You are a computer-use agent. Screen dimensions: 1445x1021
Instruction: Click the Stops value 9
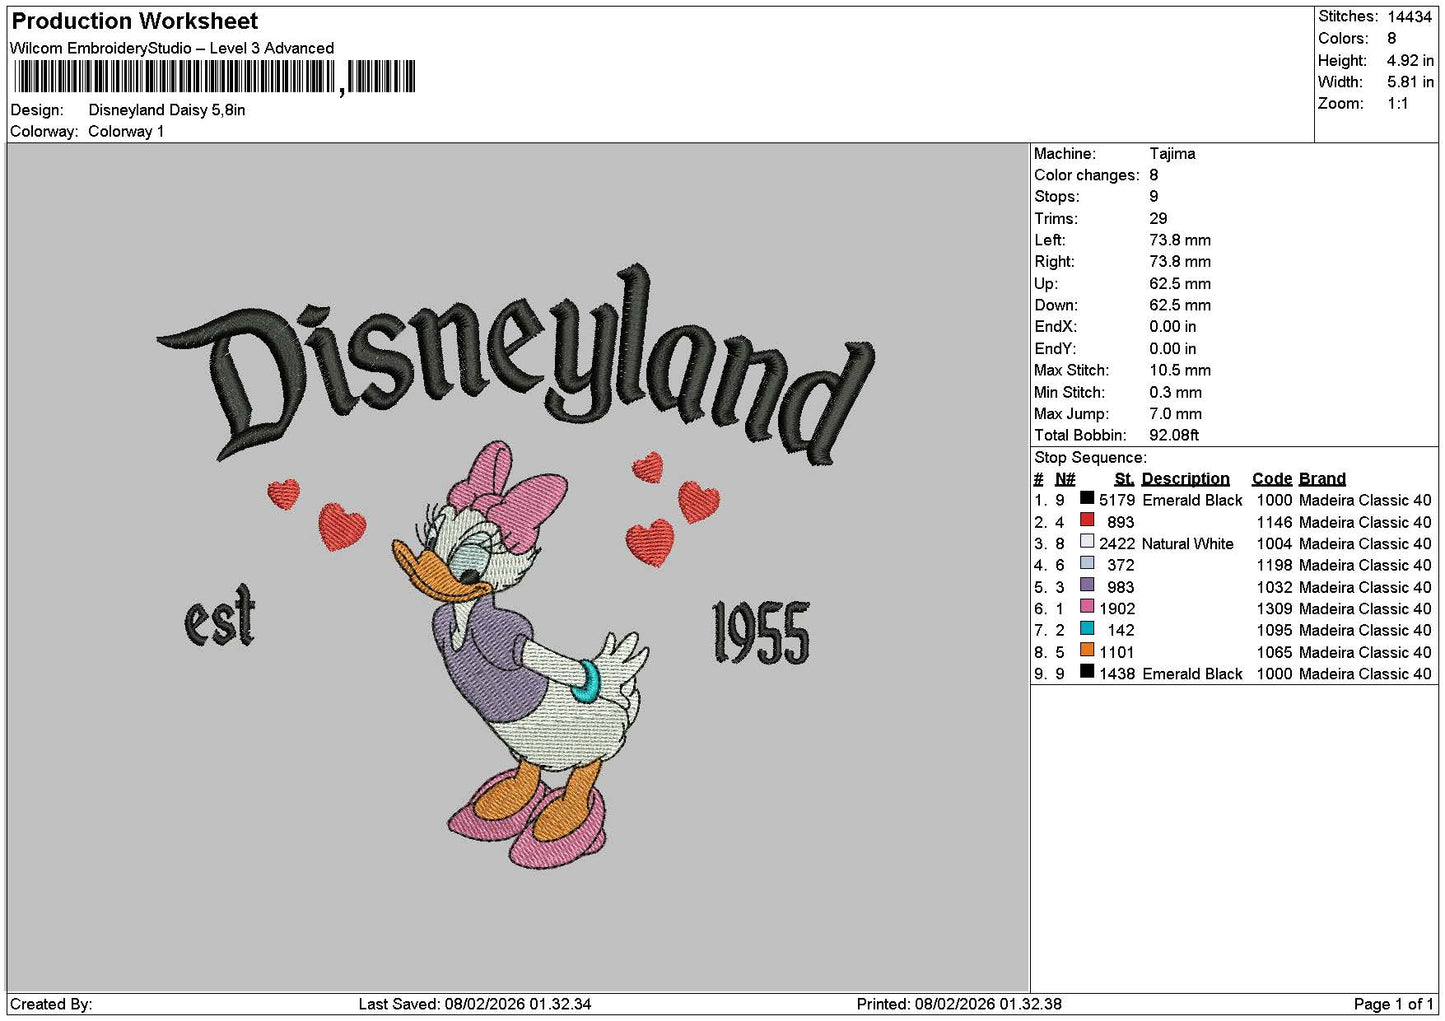(1154, 197)
